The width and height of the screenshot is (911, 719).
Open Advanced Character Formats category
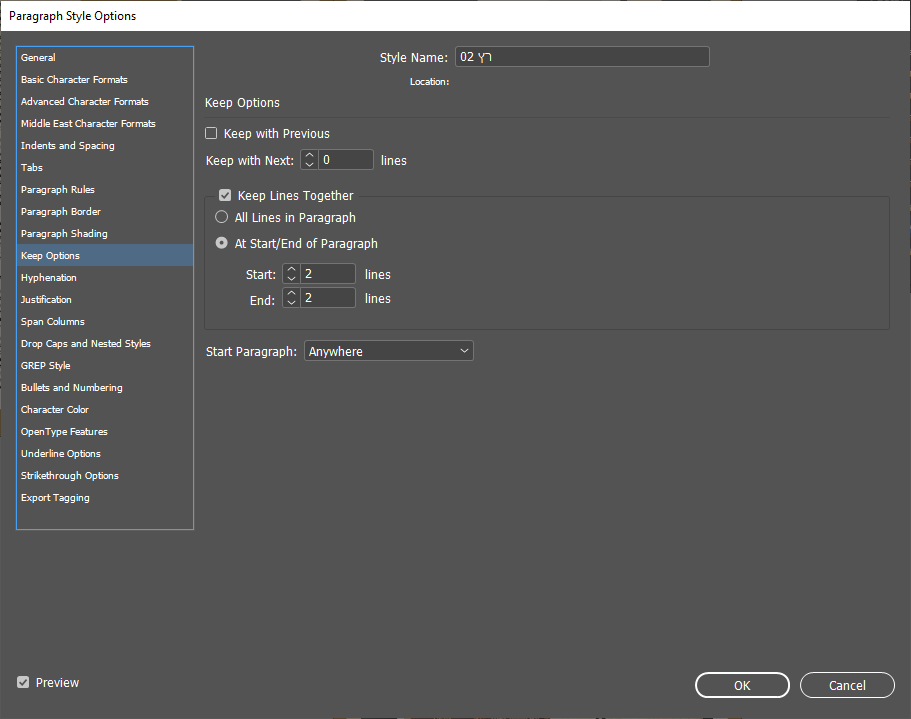coord(105,102)
